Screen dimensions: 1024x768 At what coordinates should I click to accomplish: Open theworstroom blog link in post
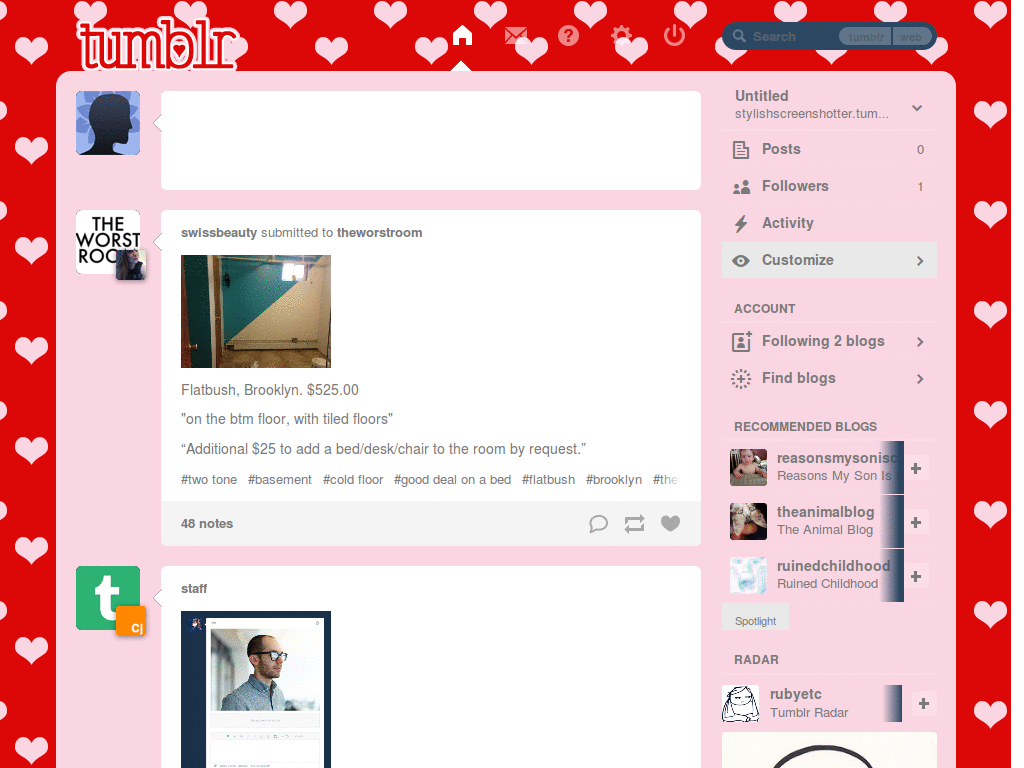[379, 233]
